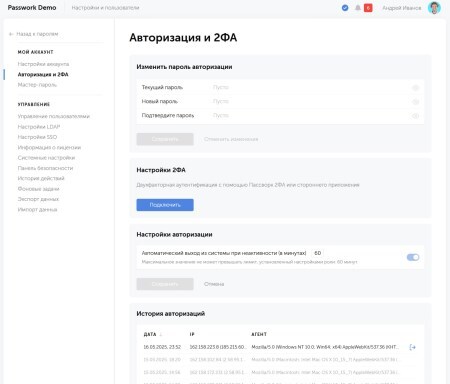Click the red notification counter badge
Image resolution: width=450 pixels, height=384 pixels.
point(368,8)
